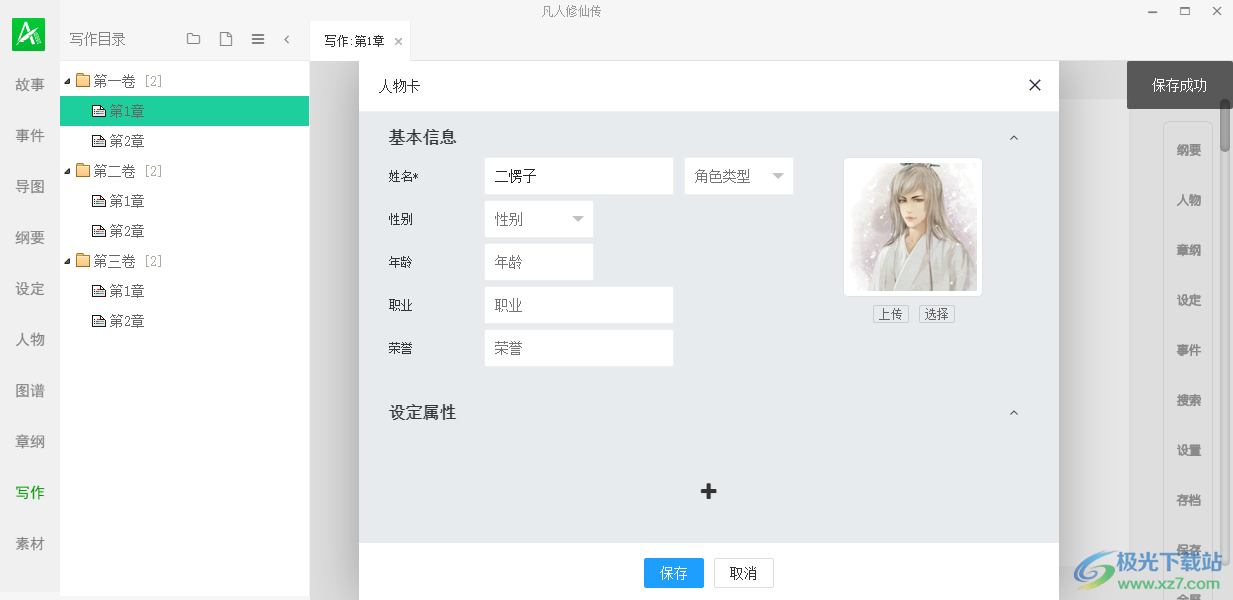Open the 故事 panel in the left sidebar
Image resolution: width=1233 pixels, height=600 pixels.
point(30,84)
